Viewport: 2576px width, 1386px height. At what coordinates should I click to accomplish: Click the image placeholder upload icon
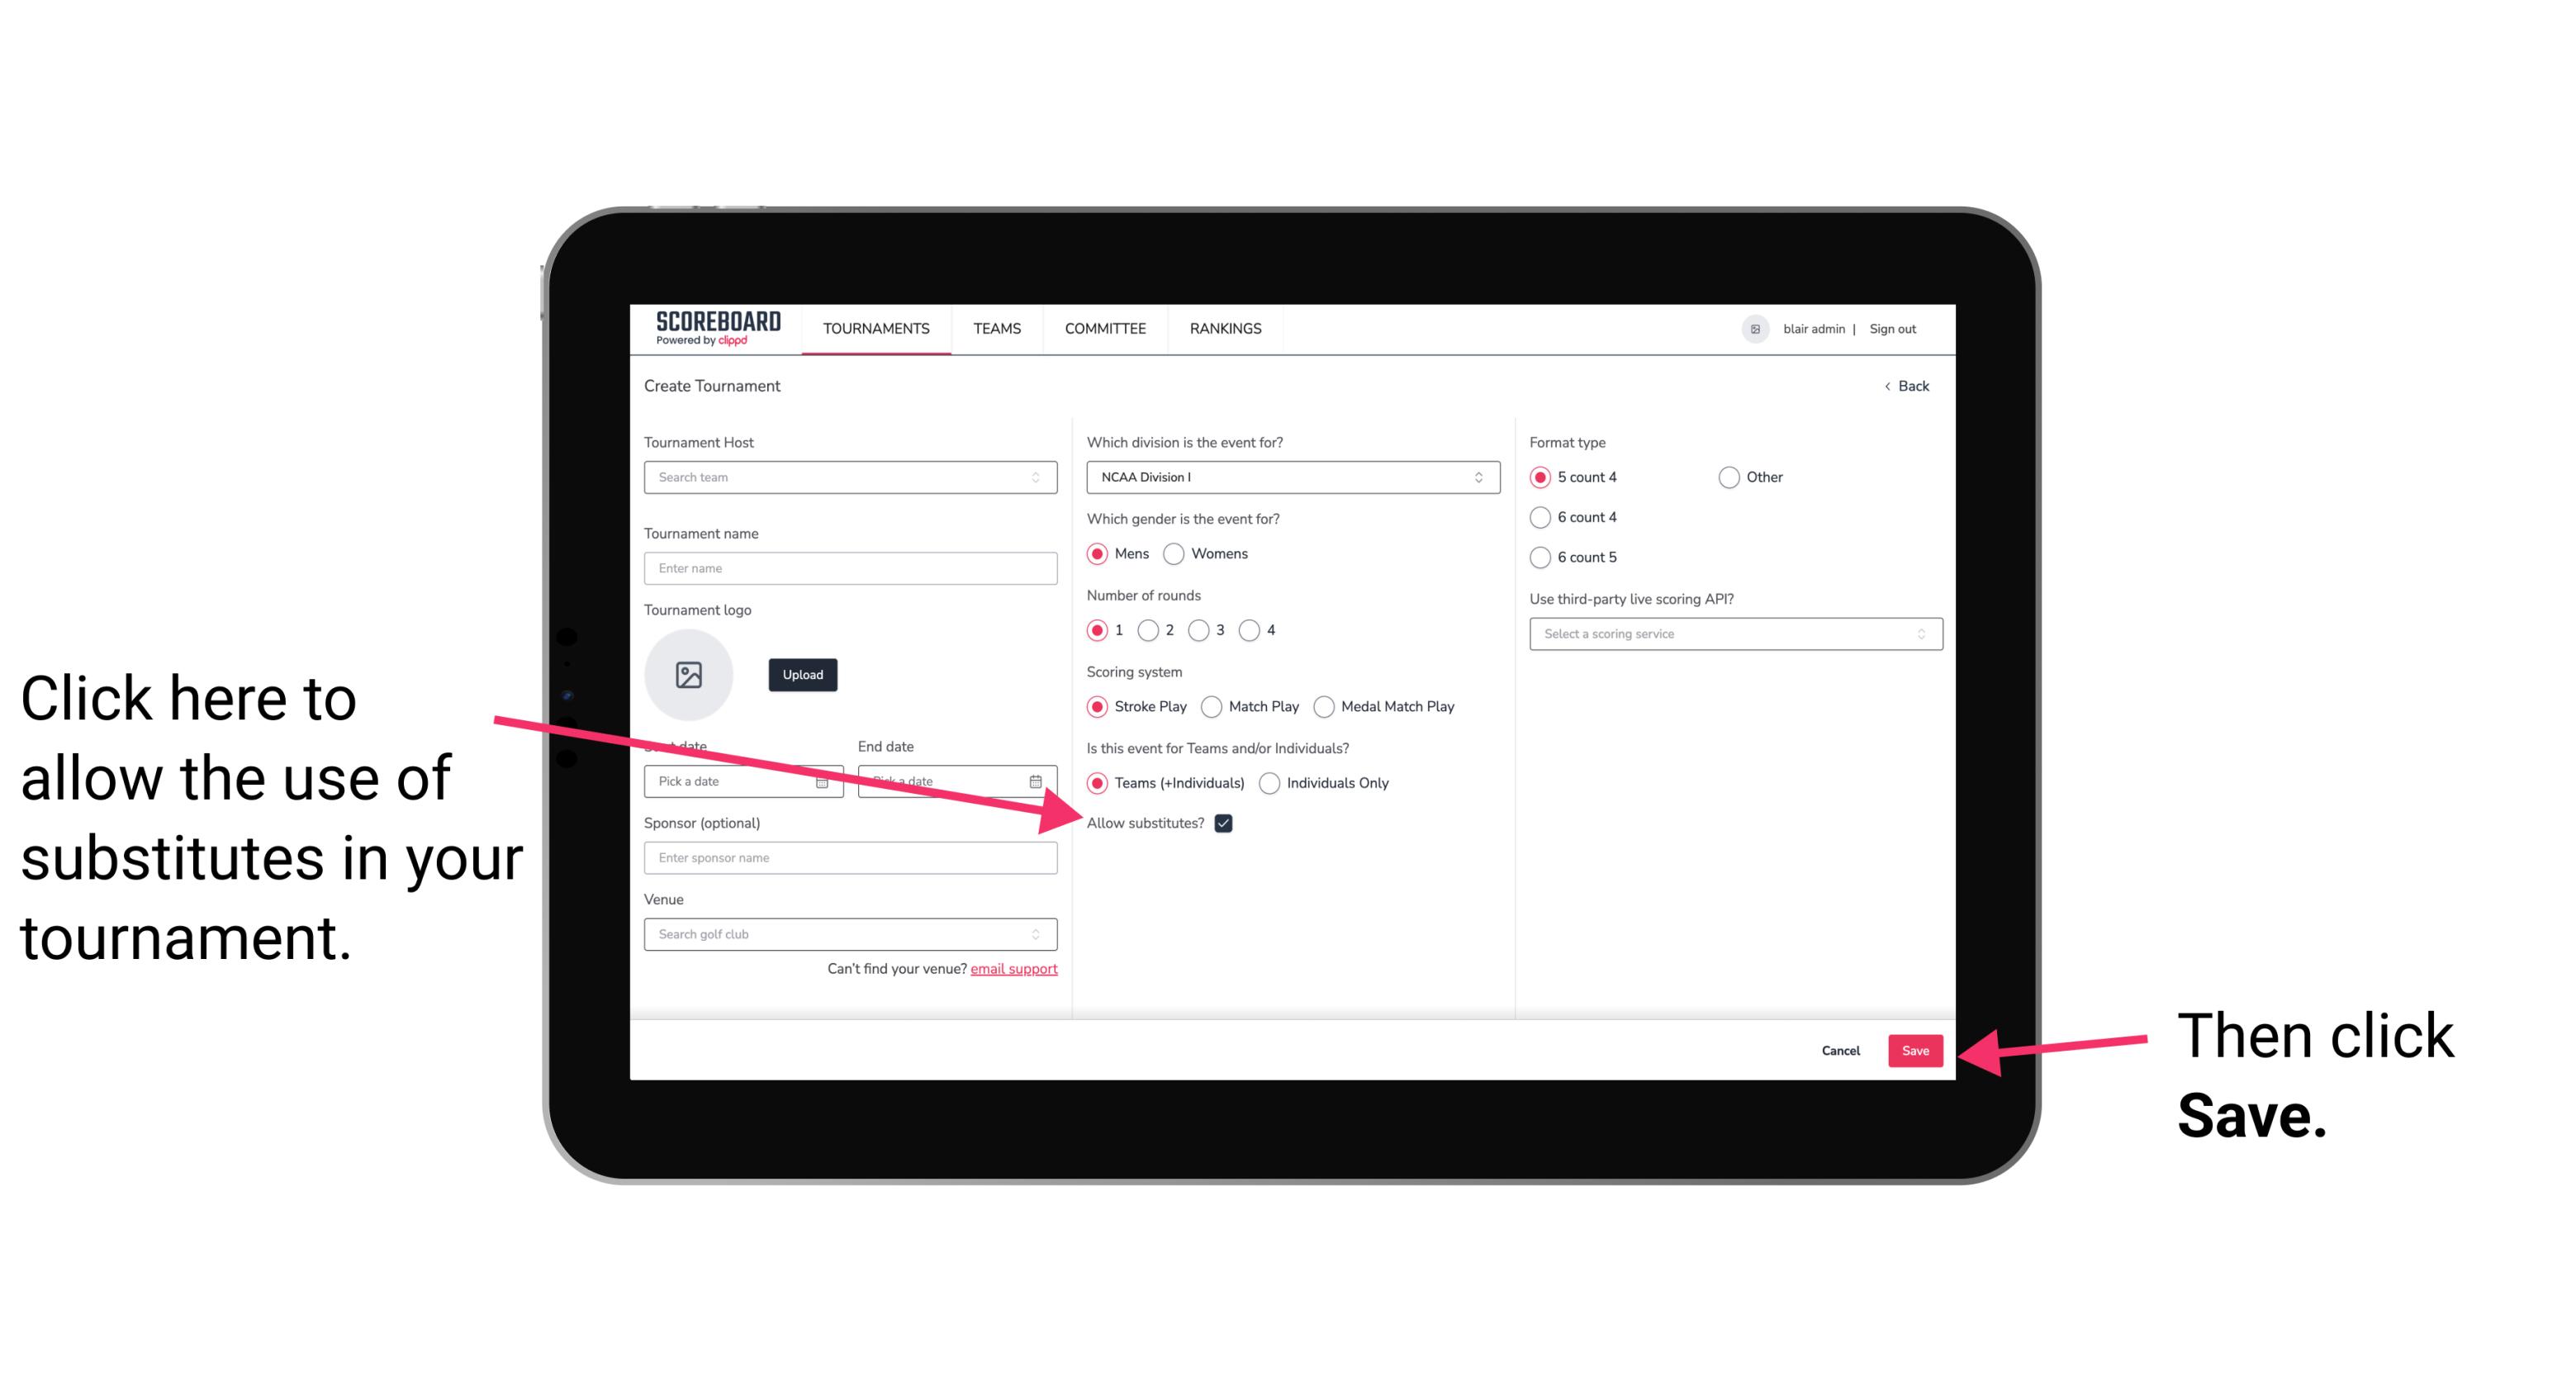(x=689, y=674)
